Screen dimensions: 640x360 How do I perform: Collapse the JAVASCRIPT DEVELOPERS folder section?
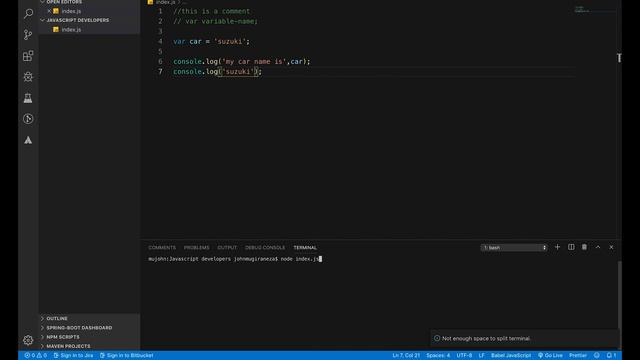point(78,20)
